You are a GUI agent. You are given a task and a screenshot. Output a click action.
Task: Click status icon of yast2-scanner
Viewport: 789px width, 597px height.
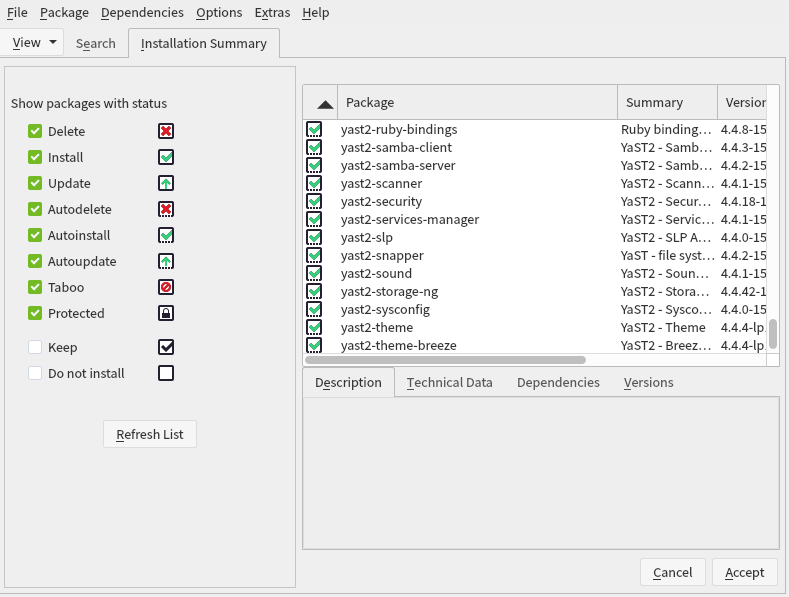pyautogui.click(x=314, y=183)
